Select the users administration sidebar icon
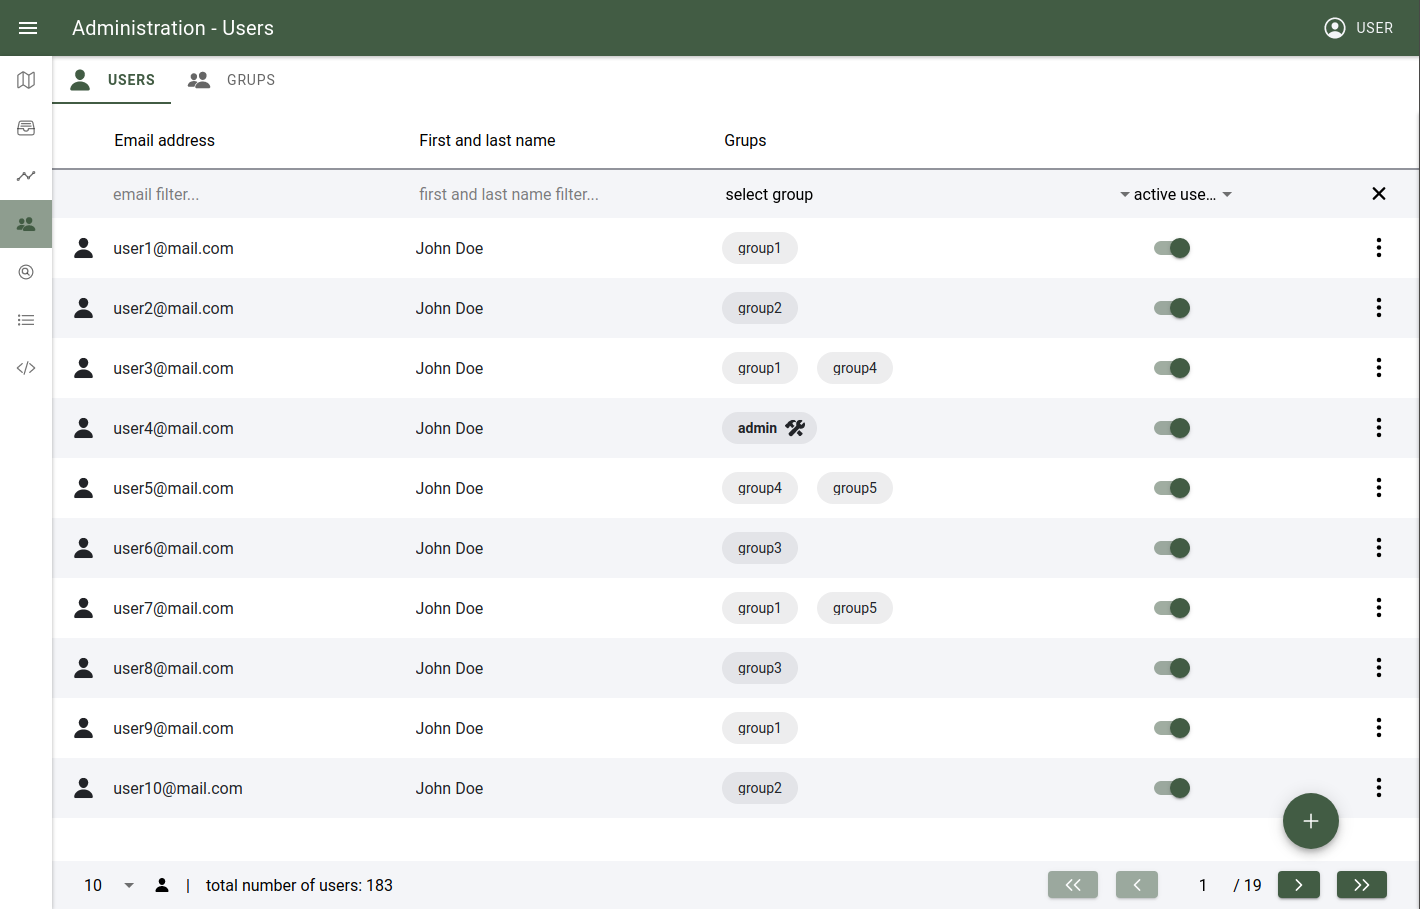Image resolution: width=1420 pixels, height=909 pixels. tap(26, 224)
